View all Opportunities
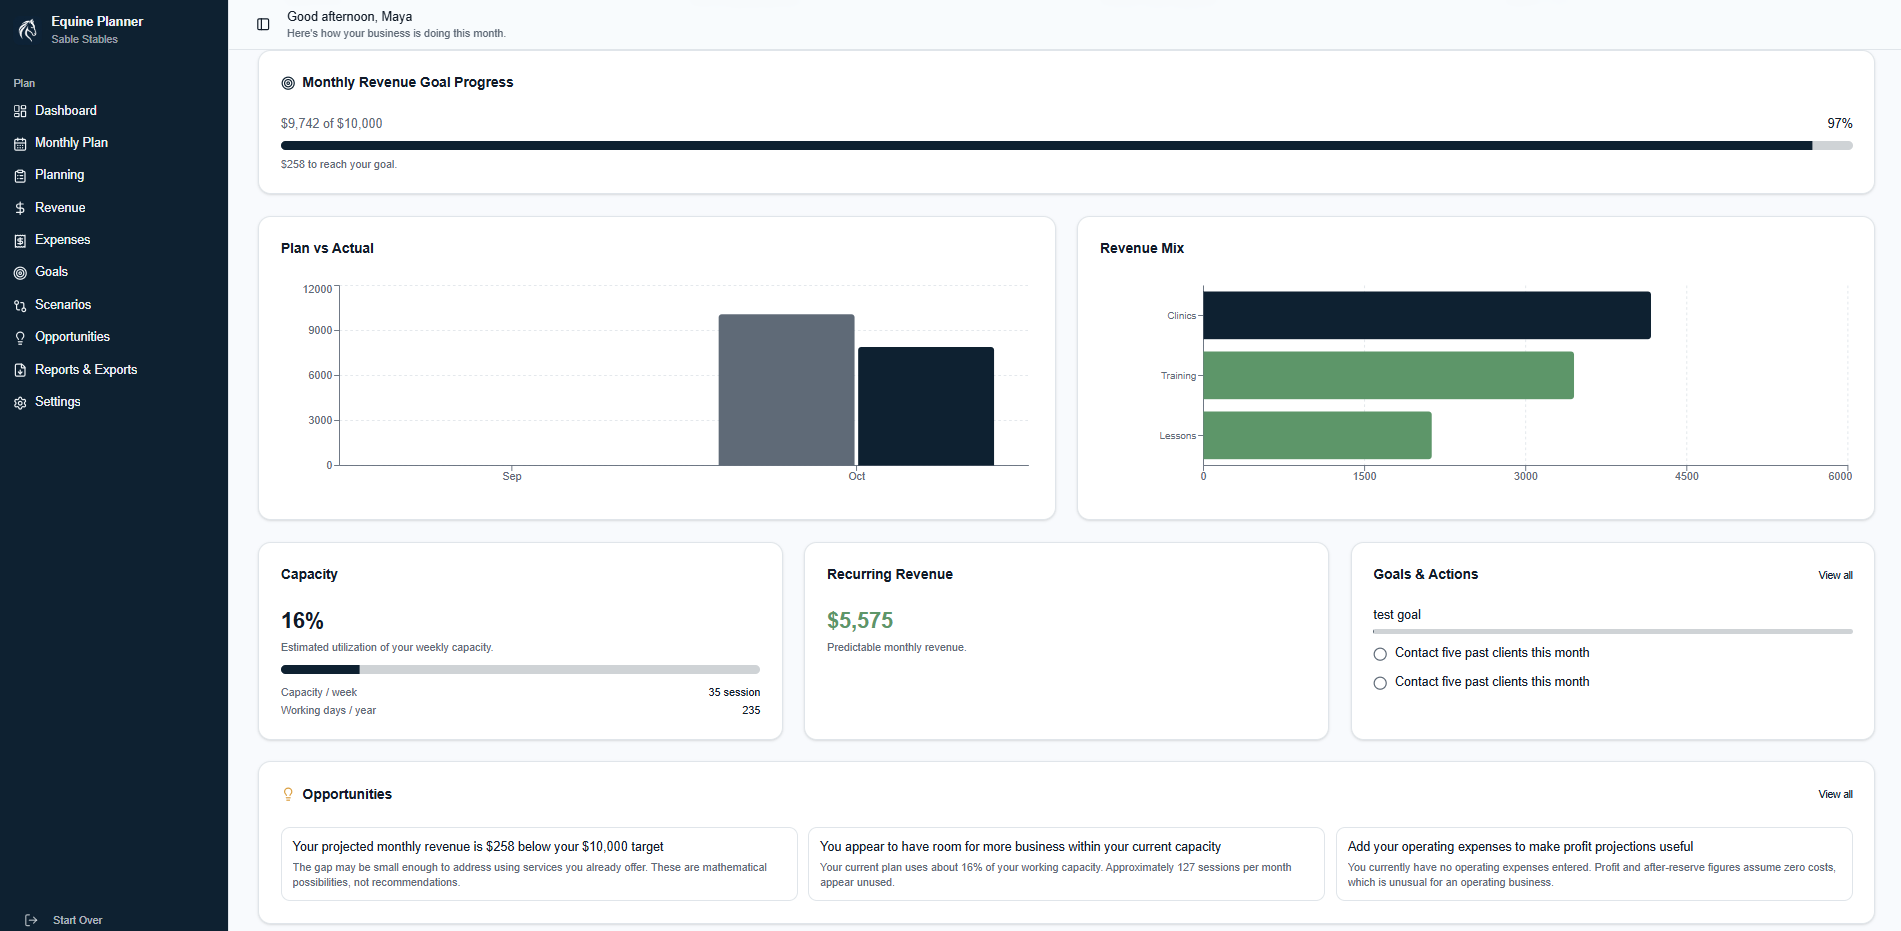Viewport: 1901px width, 931px height. point(1835,794)
